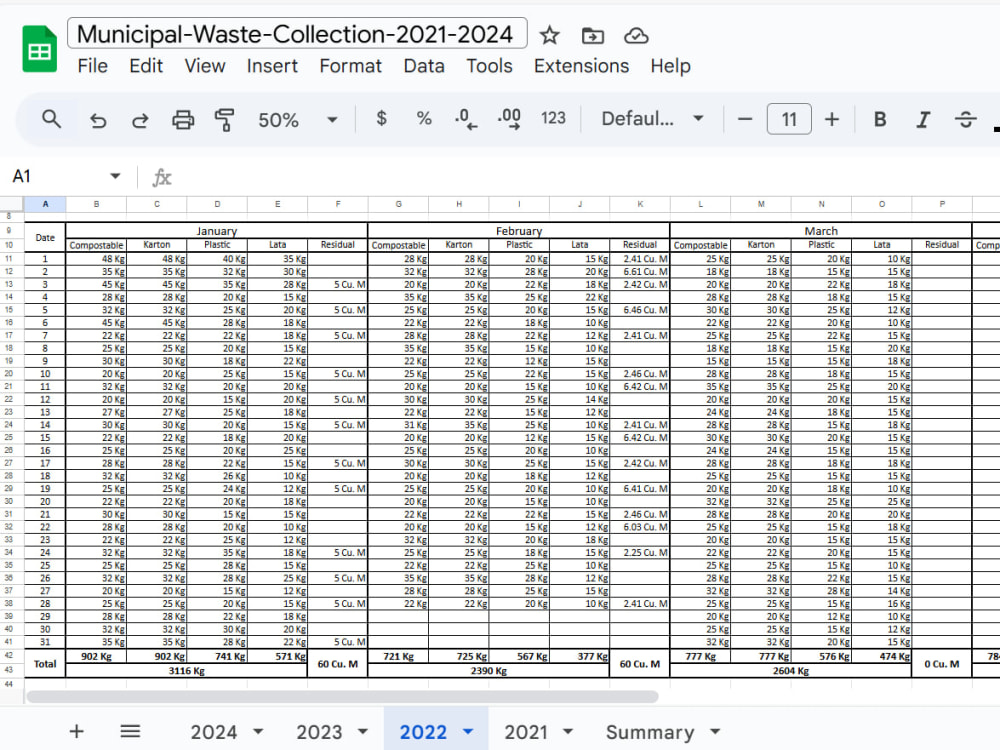Viewport: 1000px width, 750px height.
Task: Open the all sheets list
Action: (x=130, y=731)
